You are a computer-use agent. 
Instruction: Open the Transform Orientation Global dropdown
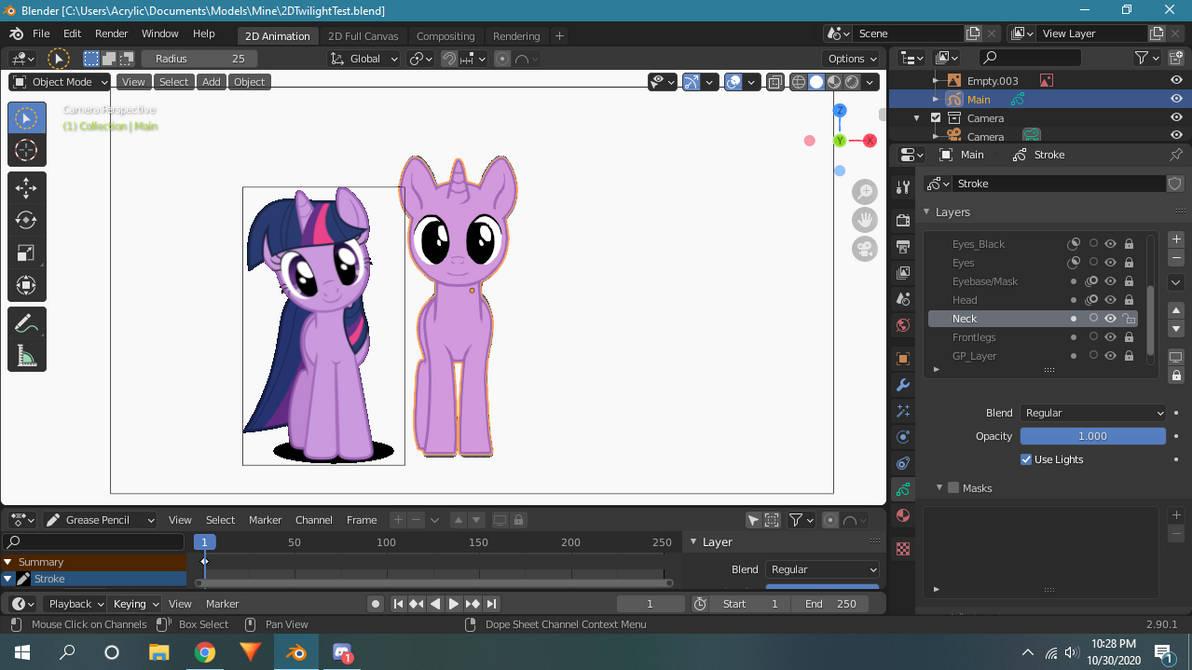(x=363, y=58)
